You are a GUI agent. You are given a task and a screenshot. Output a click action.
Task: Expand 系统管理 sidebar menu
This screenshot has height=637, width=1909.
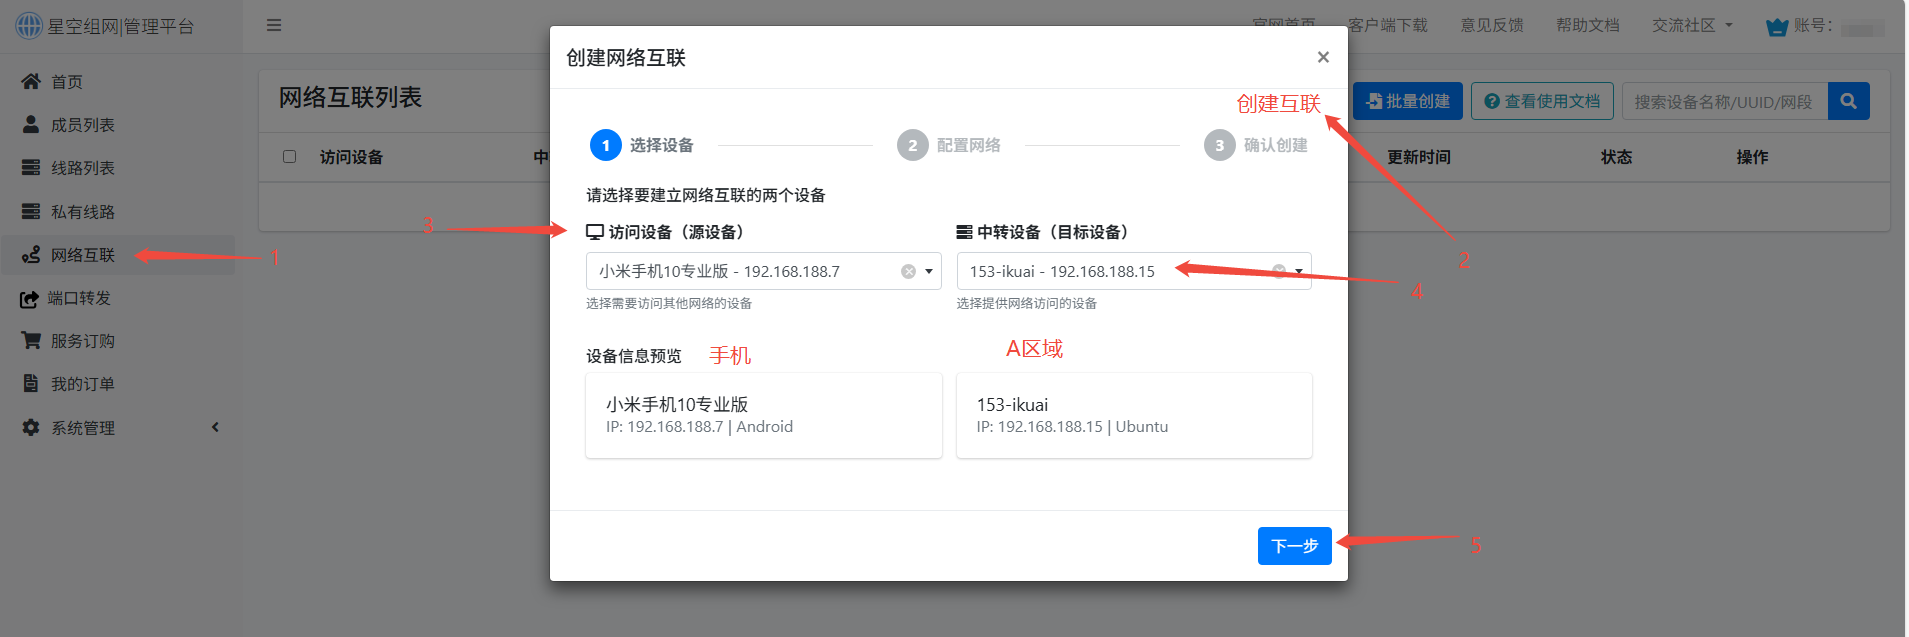pos(118,428)
